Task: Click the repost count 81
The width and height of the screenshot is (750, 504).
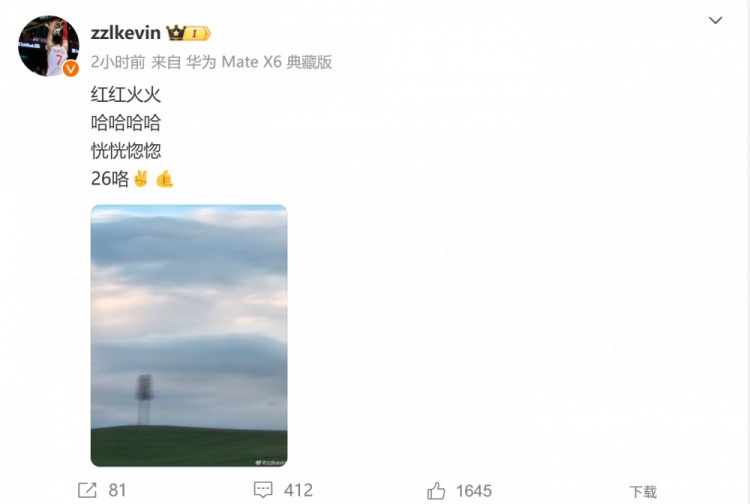Action: pyautogui.click(x=117, y=490)
